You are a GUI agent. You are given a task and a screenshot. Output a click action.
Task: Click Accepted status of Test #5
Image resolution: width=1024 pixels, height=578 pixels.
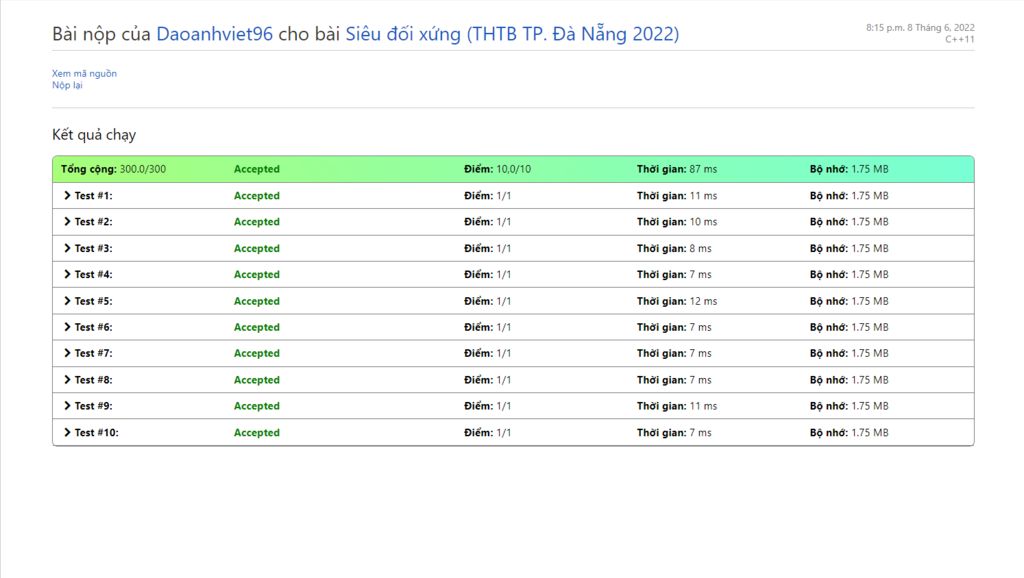(257, 301)
